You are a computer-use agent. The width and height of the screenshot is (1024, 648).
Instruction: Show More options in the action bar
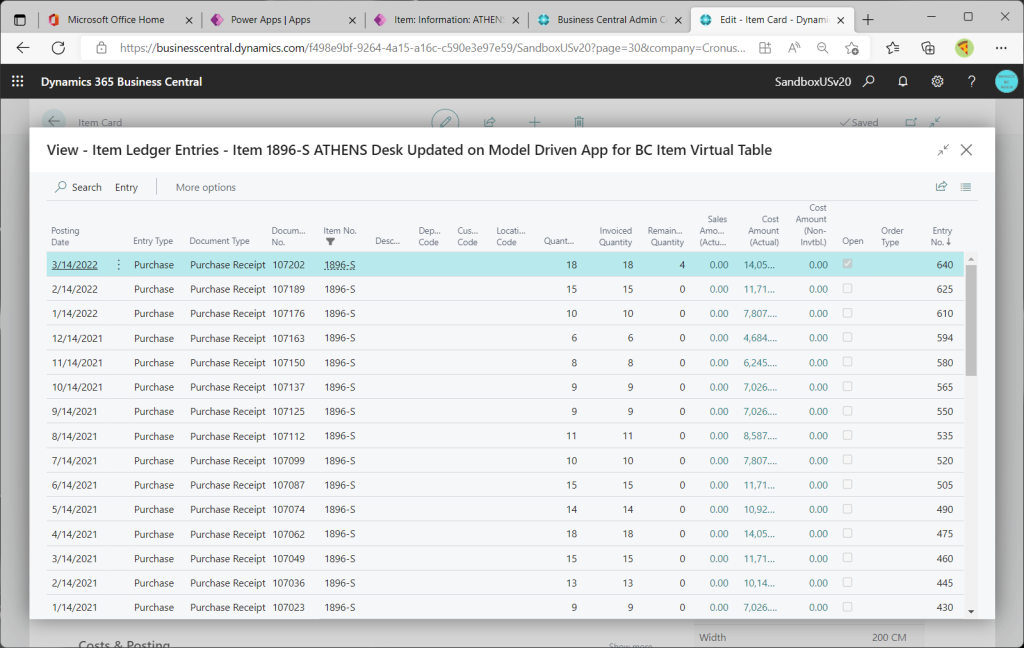[206, 187]
